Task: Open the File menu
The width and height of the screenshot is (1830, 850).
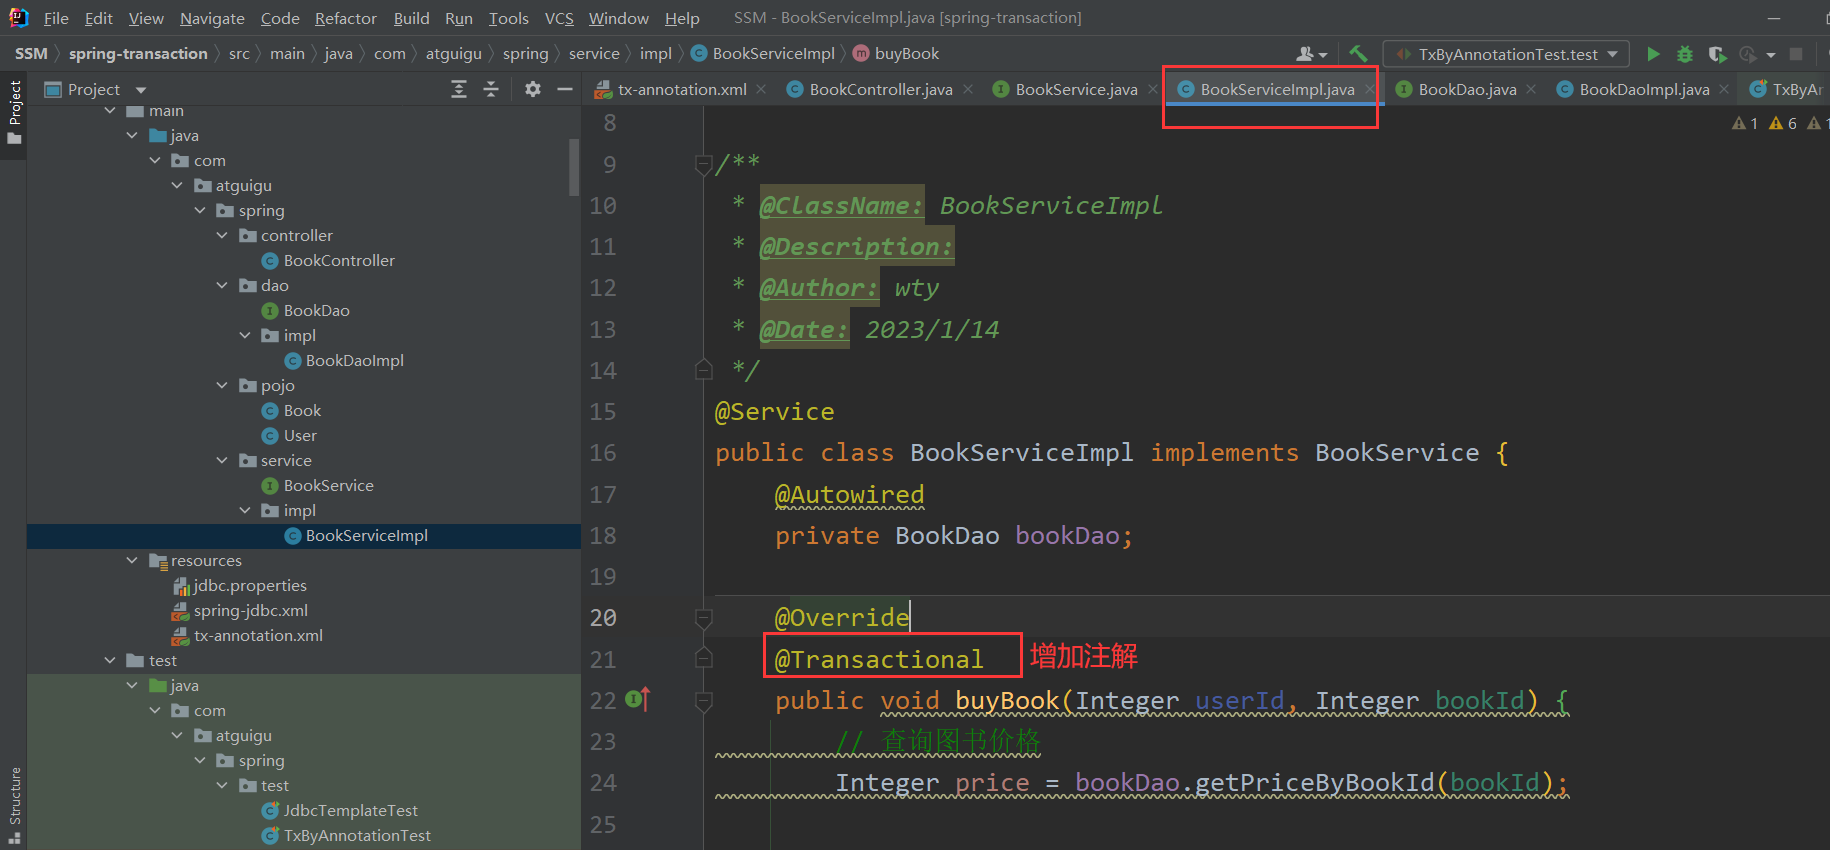Action: pyautogui.click(x=56, y=18)
